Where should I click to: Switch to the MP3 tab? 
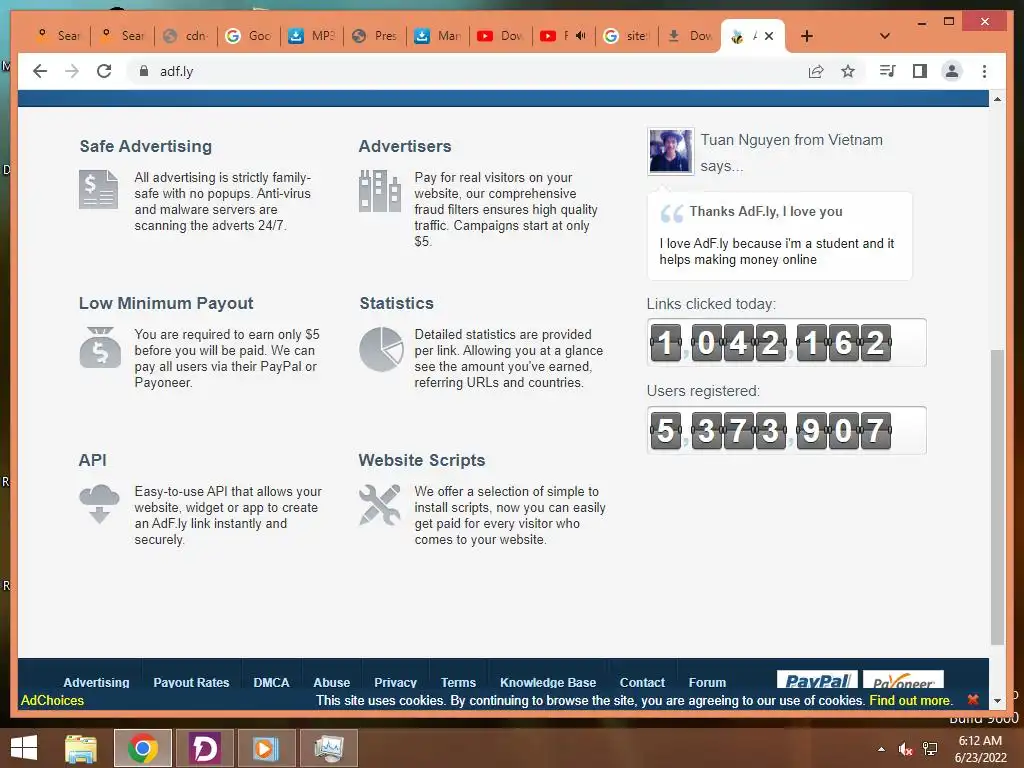pos(313,36)
